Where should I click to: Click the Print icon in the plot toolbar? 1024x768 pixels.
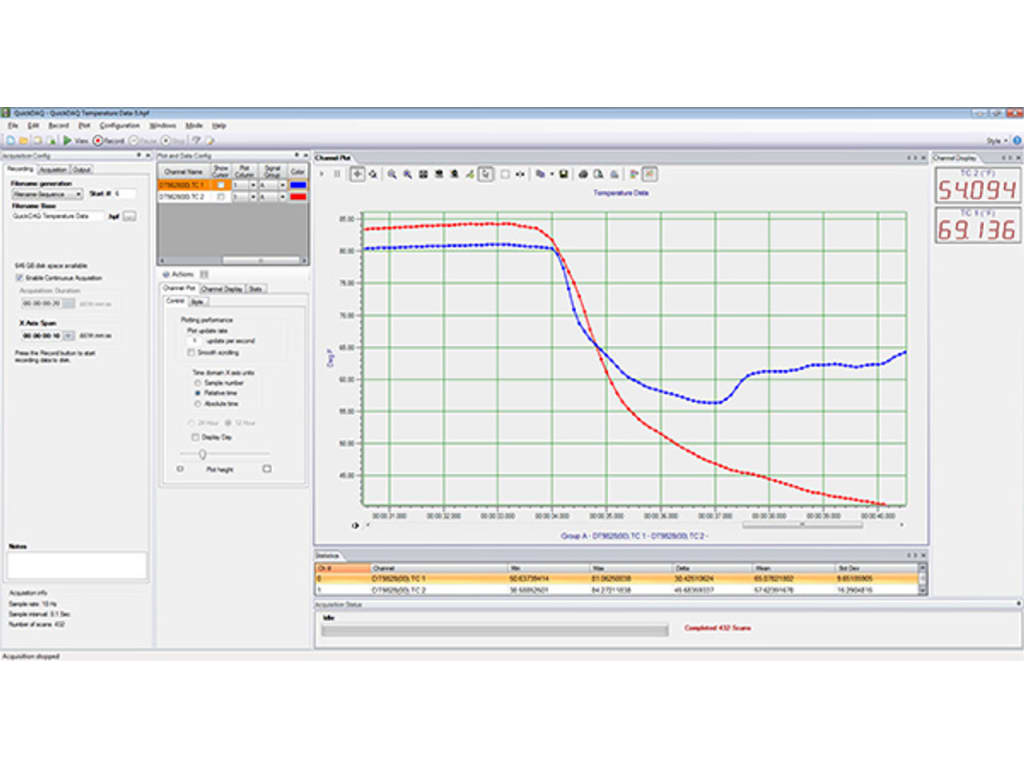pyautogui.click(x=583, y=173)
